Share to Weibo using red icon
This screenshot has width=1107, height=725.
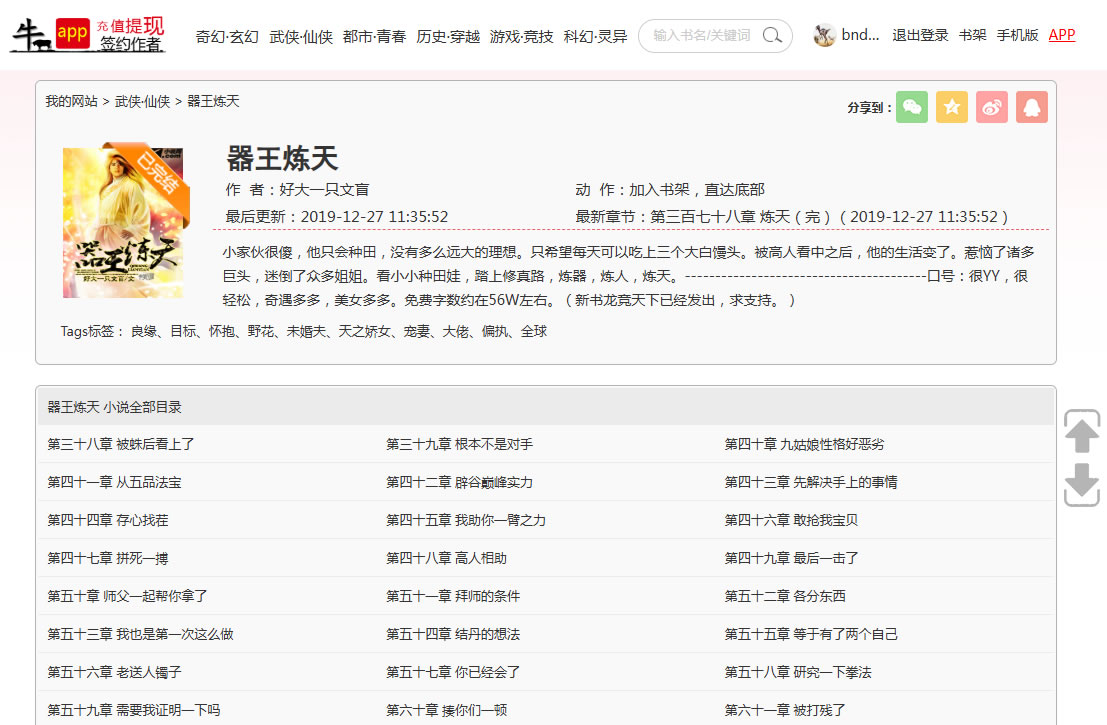click(992, 107)
